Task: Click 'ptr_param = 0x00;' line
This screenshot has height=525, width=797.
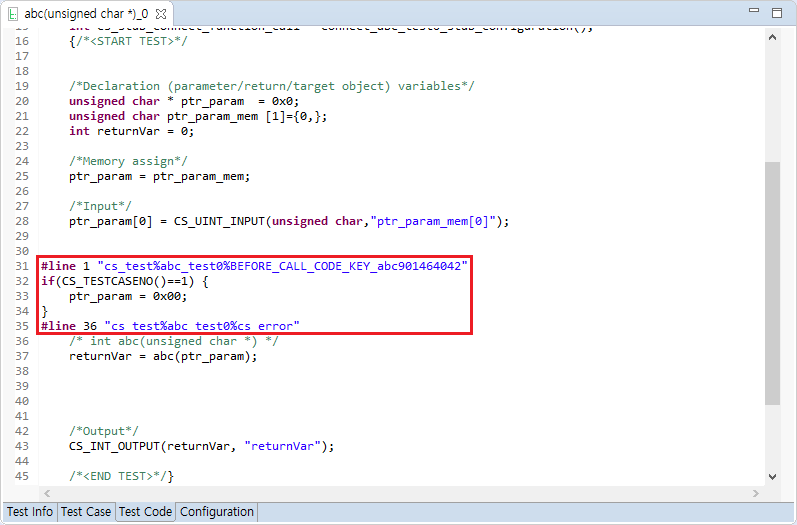Action: [x=128, y=296]
